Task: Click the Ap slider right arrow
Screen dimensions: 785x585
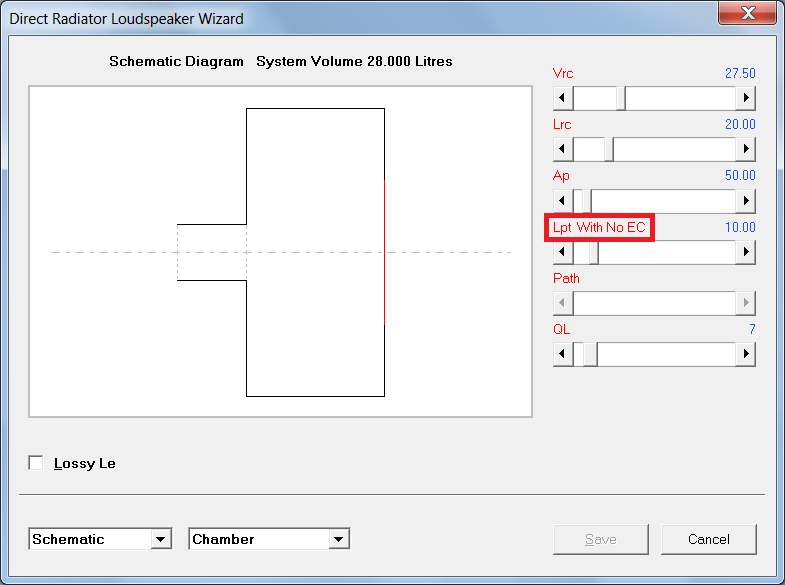Action: point(745,201)
